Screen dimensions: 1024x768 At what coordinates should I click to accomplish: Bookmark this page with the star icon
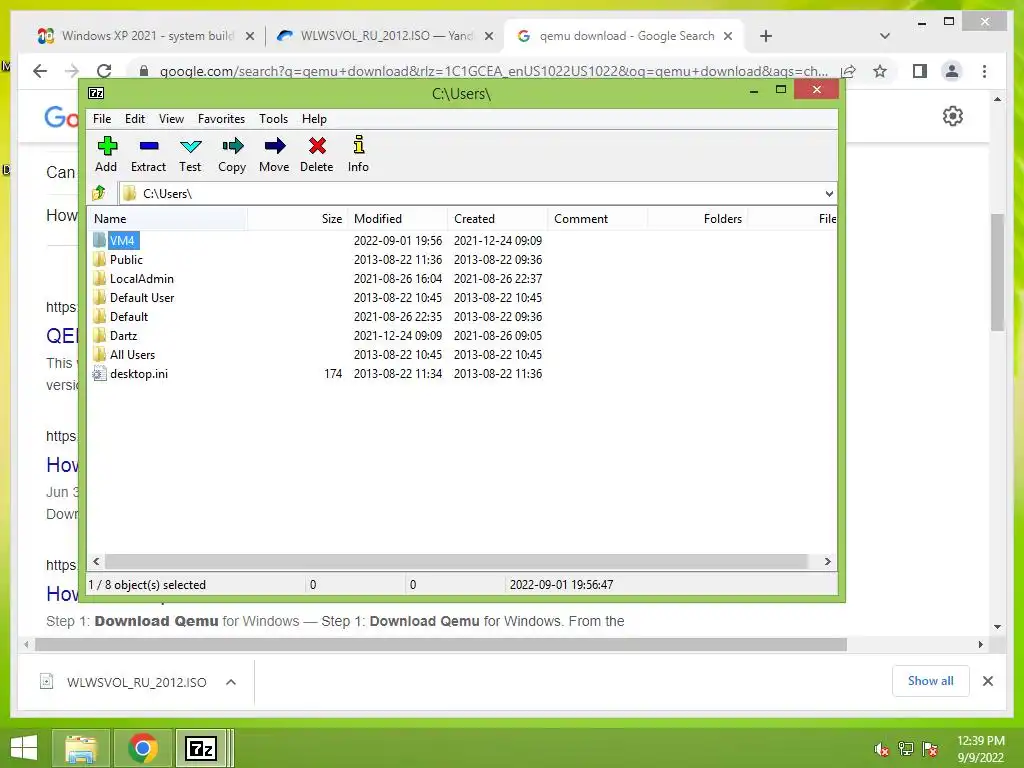point(880,71)
